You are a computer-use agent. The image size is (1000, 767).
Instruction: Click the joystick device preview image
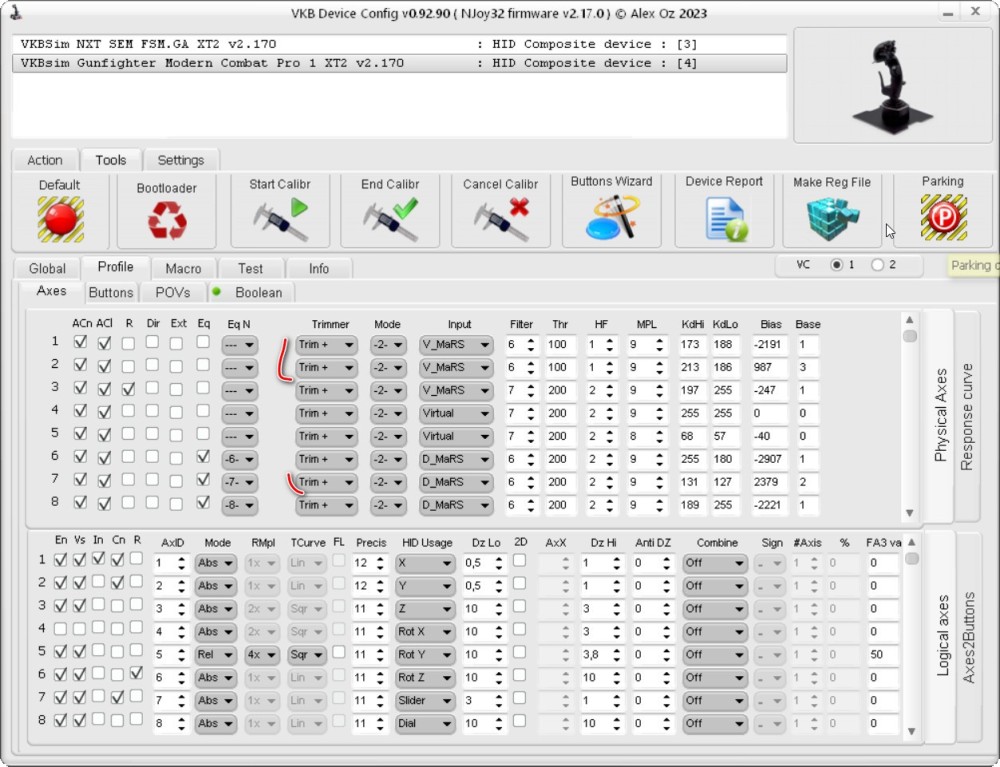(x=893, y=85)
